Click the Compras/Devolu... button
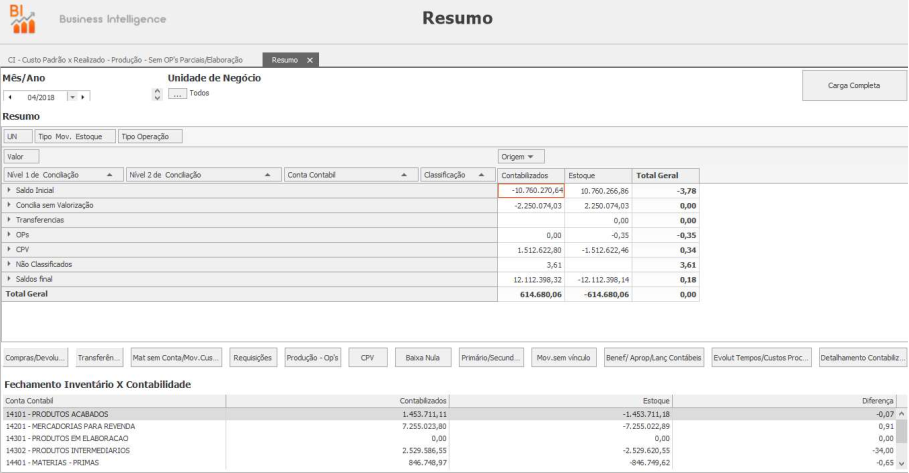Screen dimensions: 909x473 coord(35,357)
